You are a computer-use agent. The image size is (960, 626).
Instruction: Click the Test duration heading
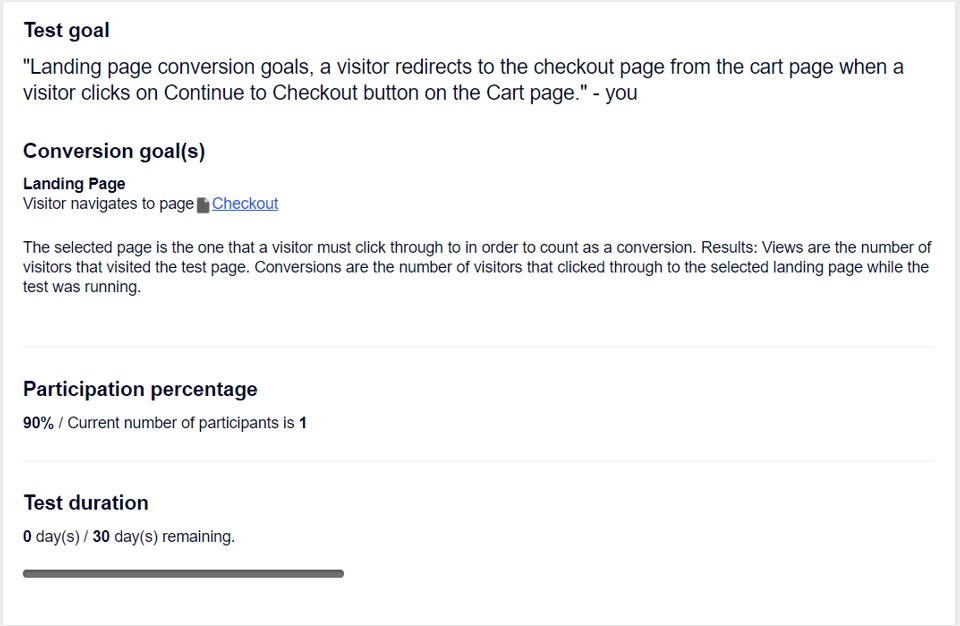click(x=86, y=503)
